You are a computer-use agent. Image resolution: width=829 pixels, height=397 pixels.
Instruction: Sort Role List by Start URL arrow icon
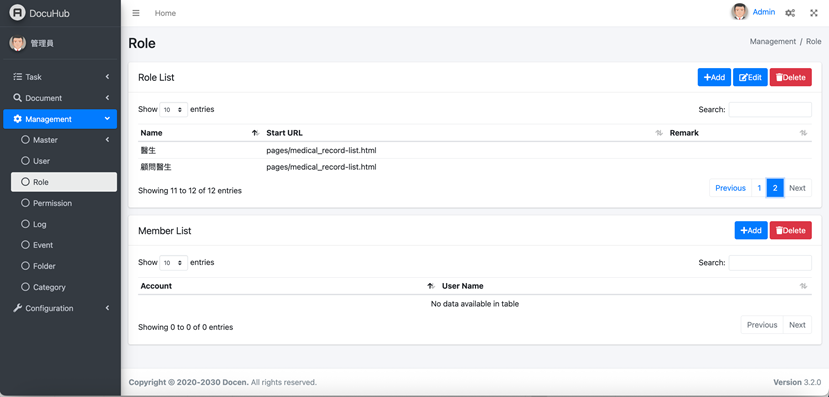click(x=659, y=133)
